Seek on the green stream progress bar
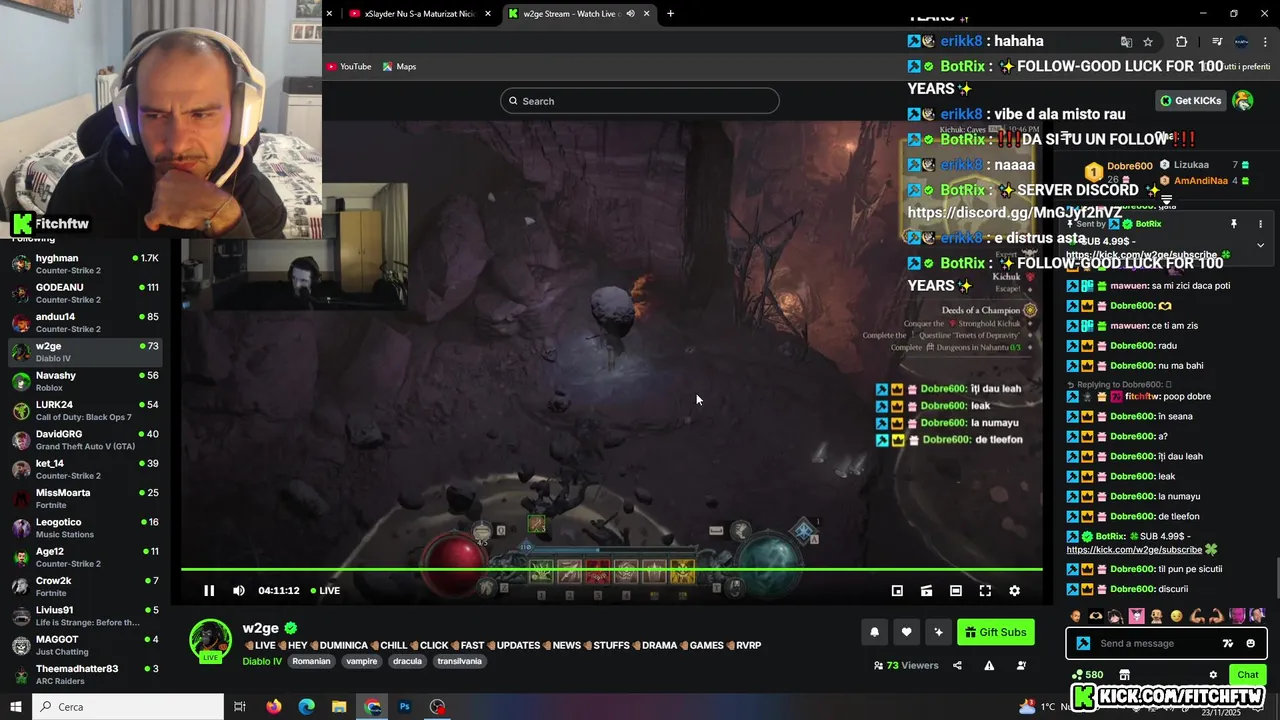Viewport: 1280px width, 720px height. click(612, 570)
